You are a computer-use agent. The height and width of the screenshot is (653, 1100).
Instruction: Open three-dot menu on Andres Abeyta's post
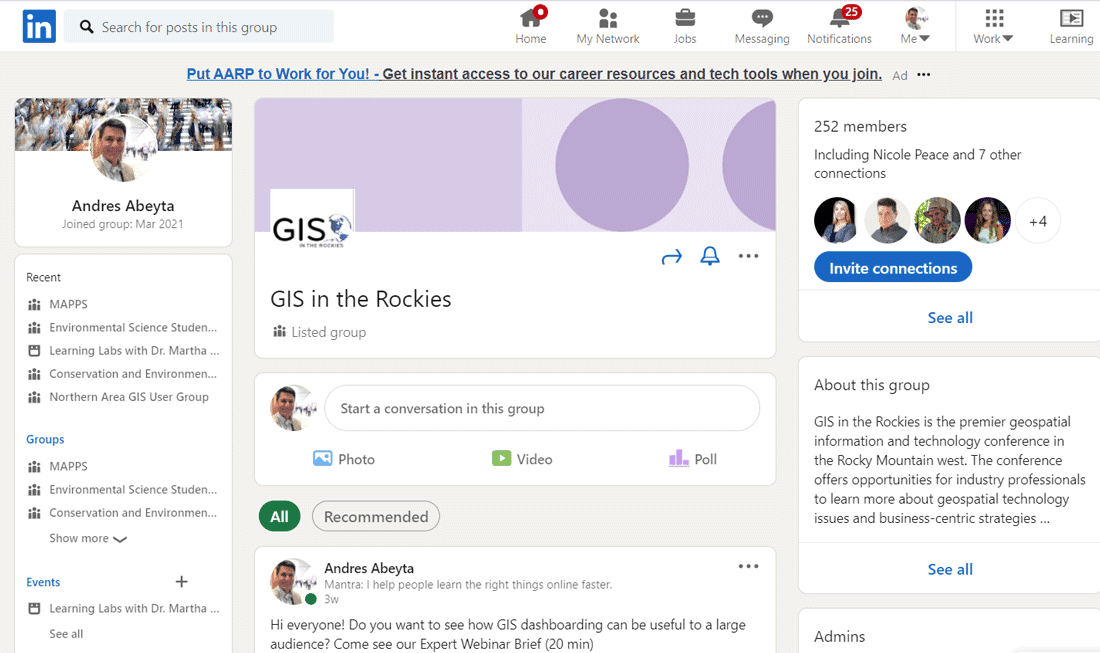coord(749,566)
